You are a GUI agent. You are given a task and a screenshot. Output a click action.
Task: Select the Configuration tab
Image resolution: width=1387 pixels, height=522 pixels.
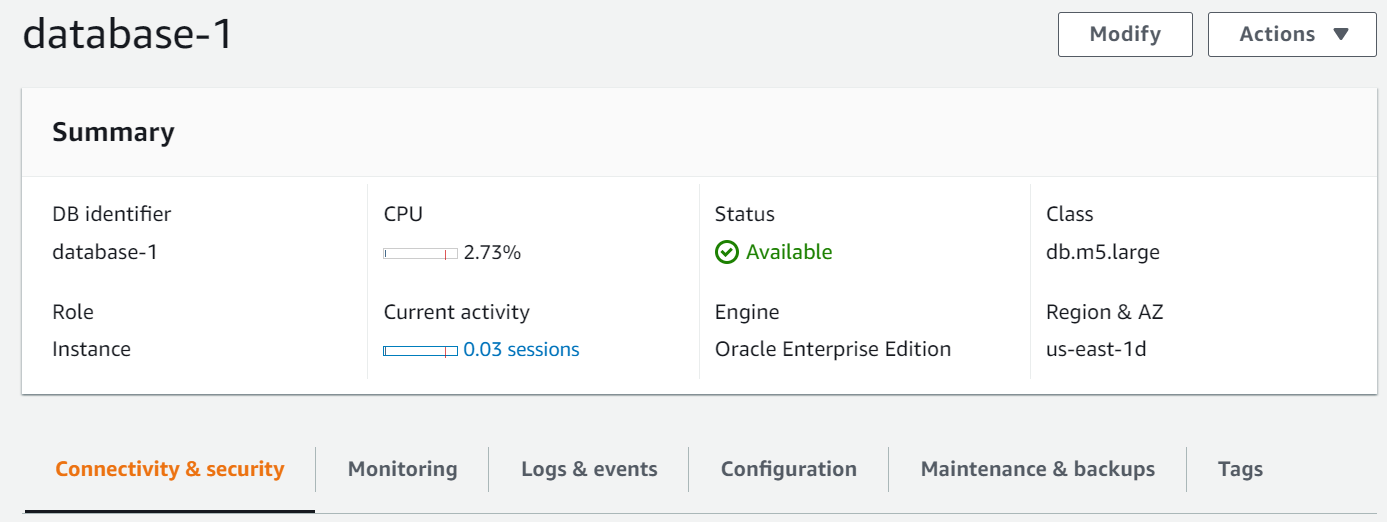point(788,469)
